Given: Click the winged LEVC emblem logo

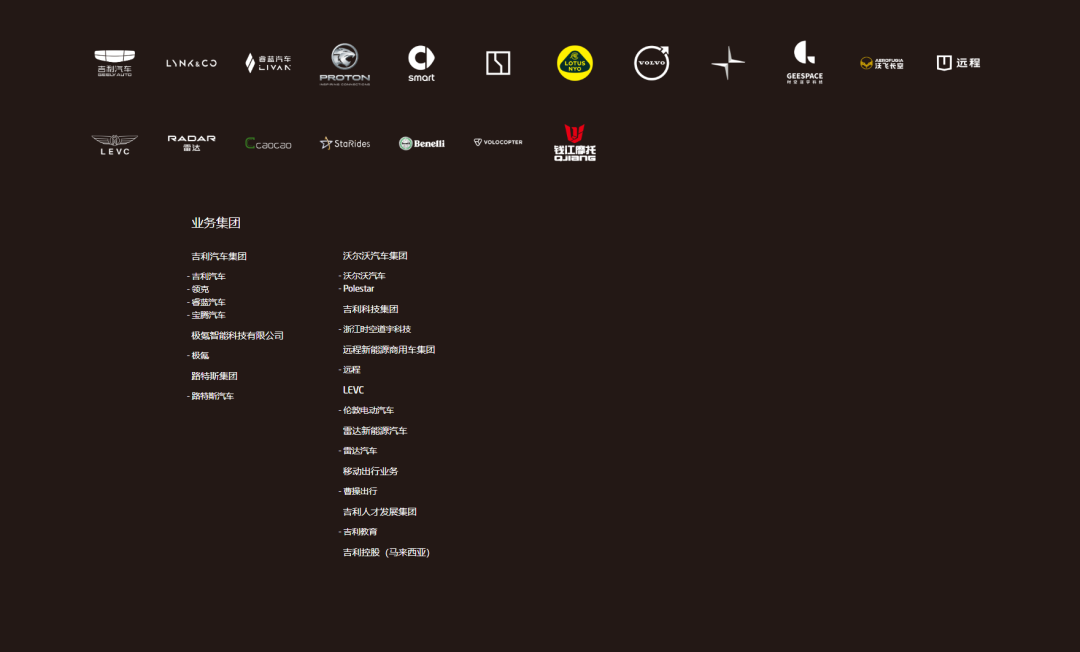Looking at the screenshot, I should click(114, 145).
